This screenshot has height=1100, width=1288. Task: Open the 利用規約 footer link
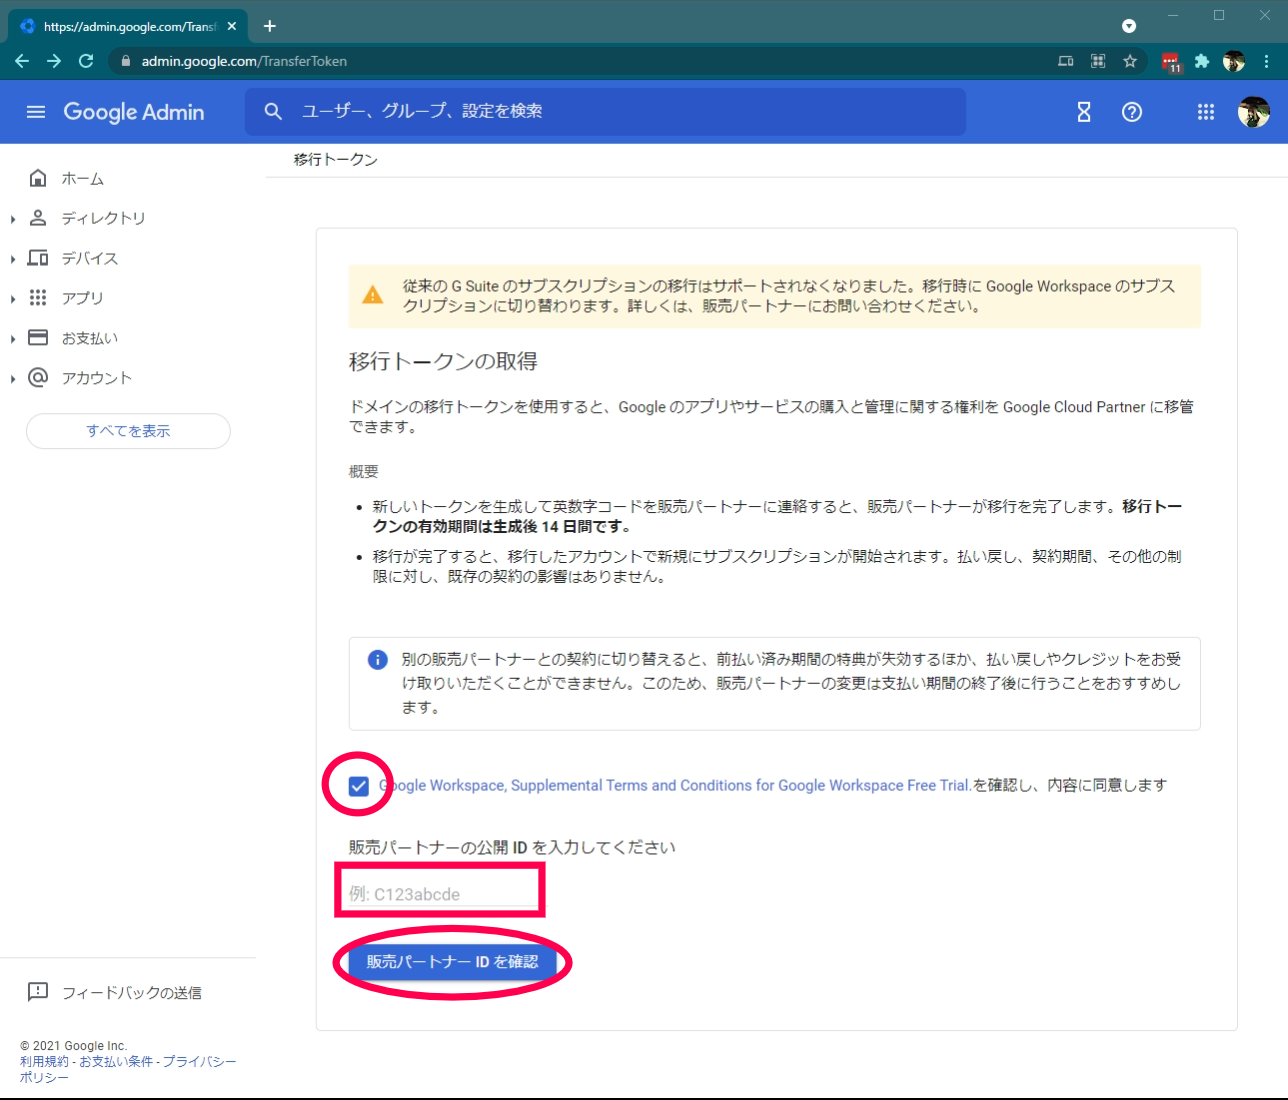(44, 1061)
